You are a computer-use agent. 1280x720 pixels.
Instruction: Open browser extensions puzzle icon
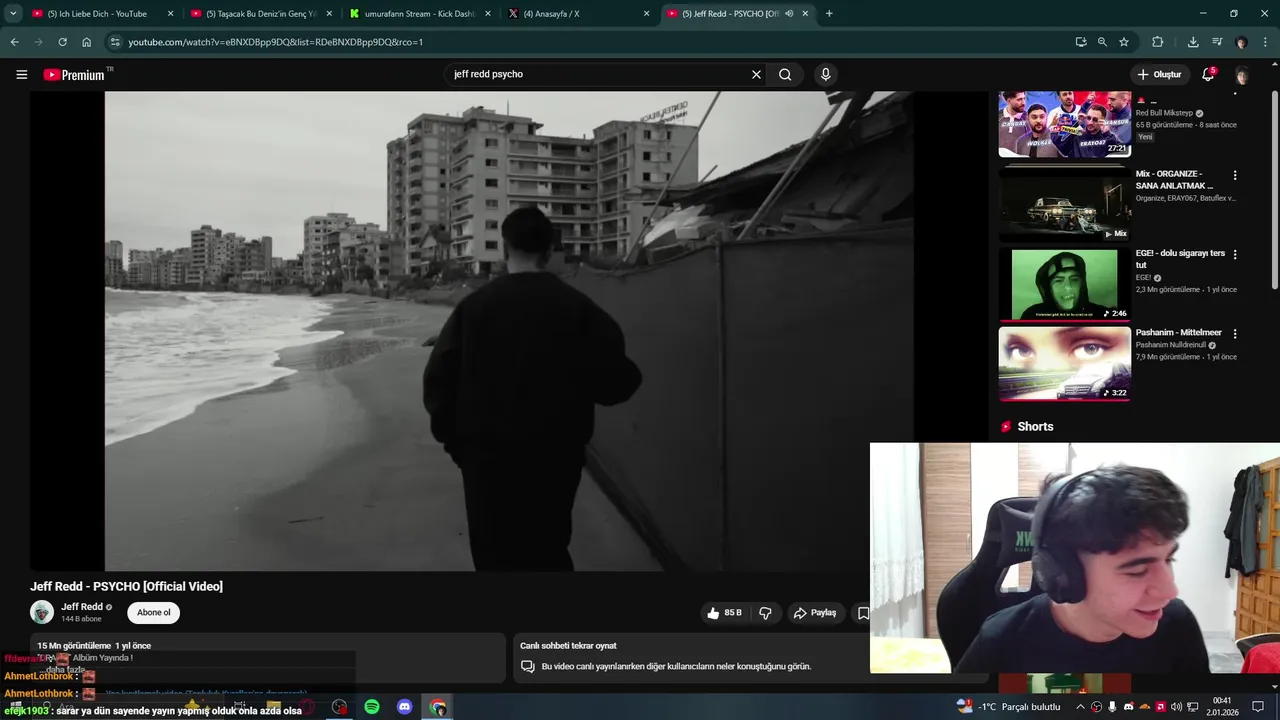1158,42
